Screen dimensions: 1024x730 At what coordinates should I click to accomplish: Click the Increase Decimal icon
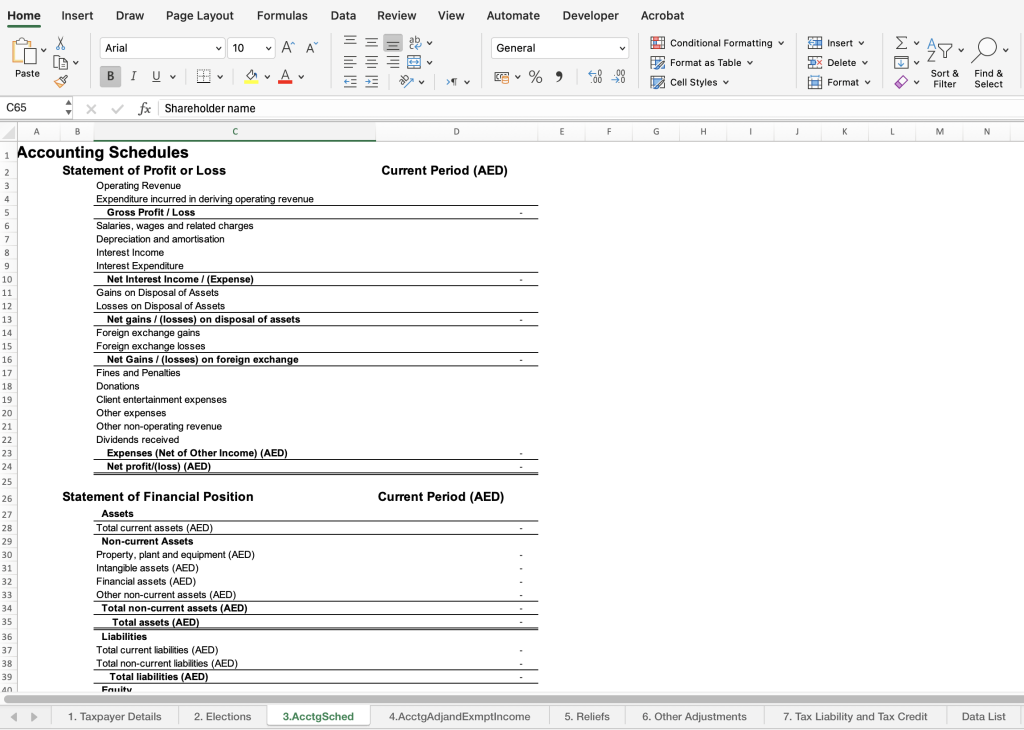594,77
